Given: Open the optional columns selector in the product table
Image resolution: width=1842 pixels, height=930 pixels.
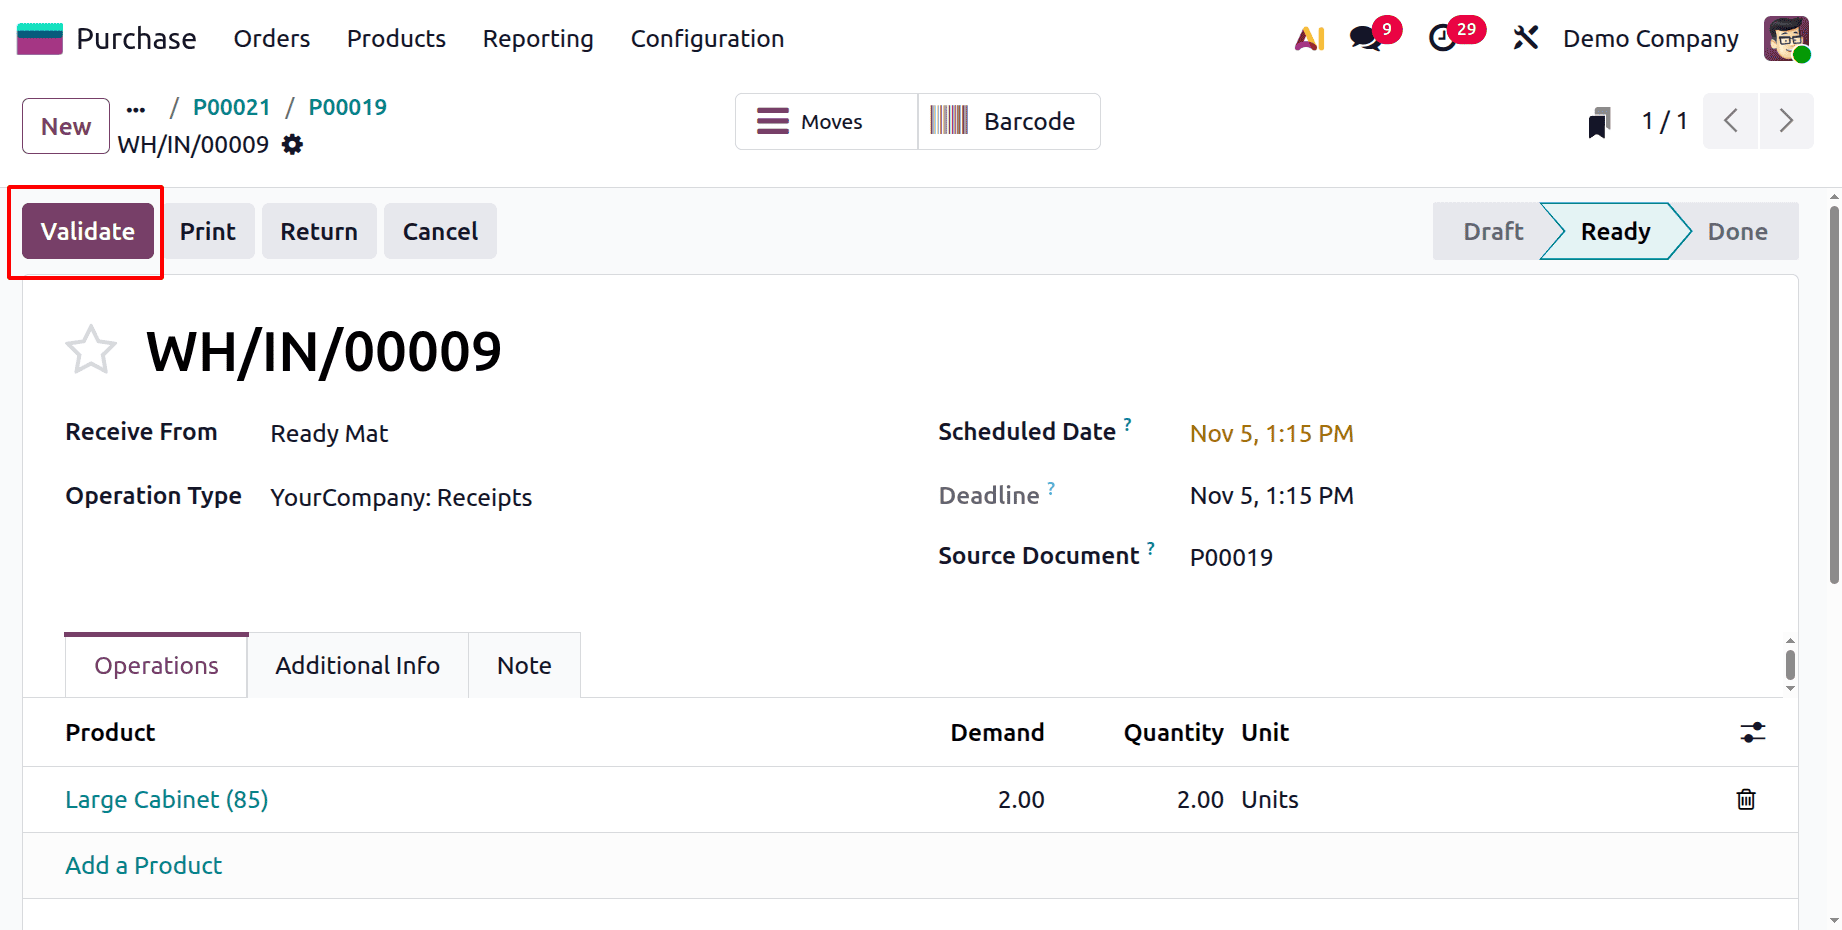Looking at the screenshot, I should pyautogui.click(x=1752, y=732).
